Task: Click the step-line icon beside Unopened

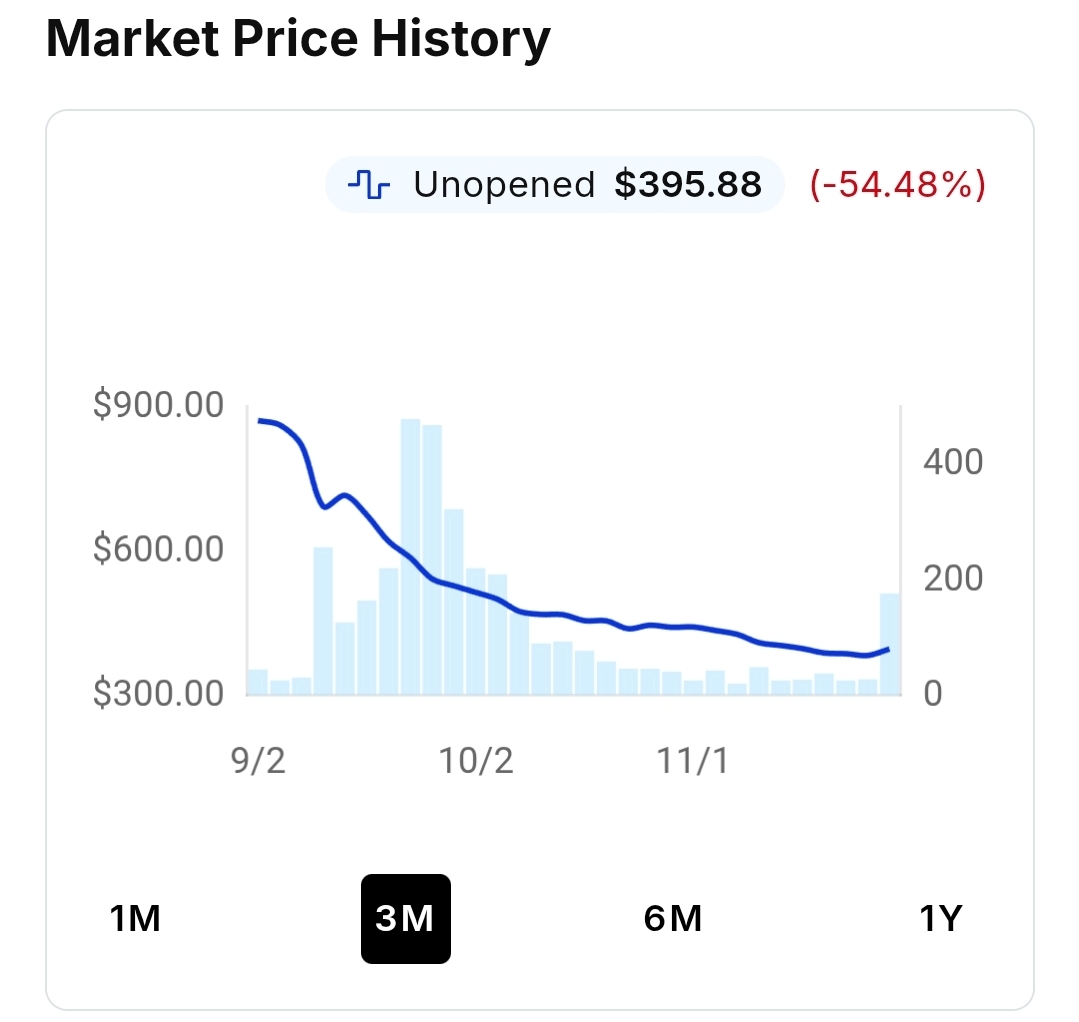Action: click(x=367, y=185)
